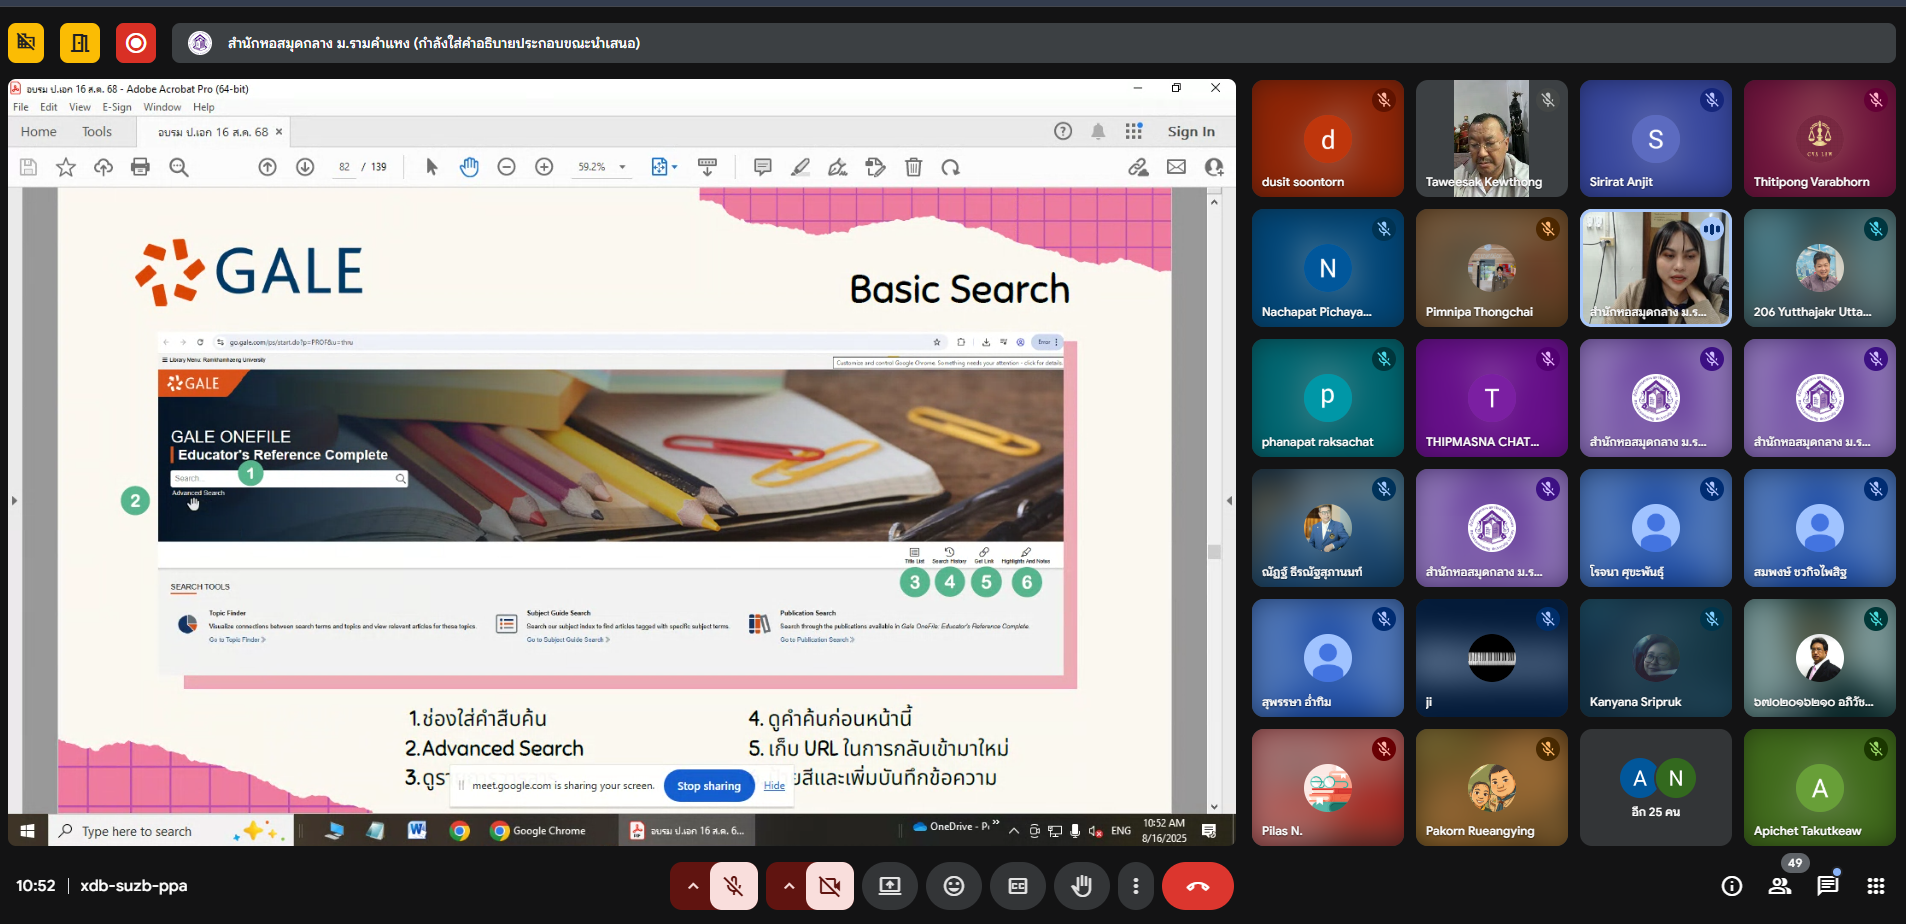
Task: Open View menu in Acrobat
Action: [x=80, y=107]
